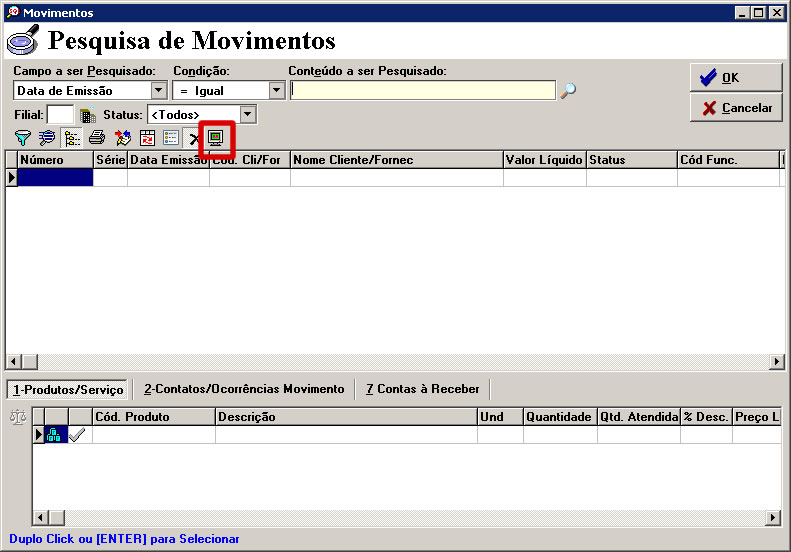Click the monitor icon highlighted in red
Image resolution: width=791 pixels, height=552 pixels.
pos(215,137)
